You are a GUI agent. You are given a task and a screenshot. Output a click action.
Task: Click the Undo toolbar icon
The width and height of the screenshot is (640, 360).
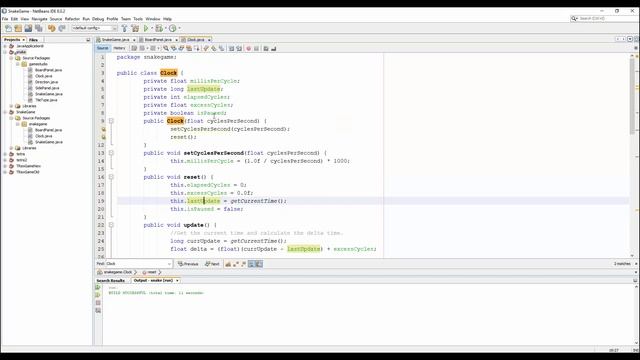click(x=51, y=28)
